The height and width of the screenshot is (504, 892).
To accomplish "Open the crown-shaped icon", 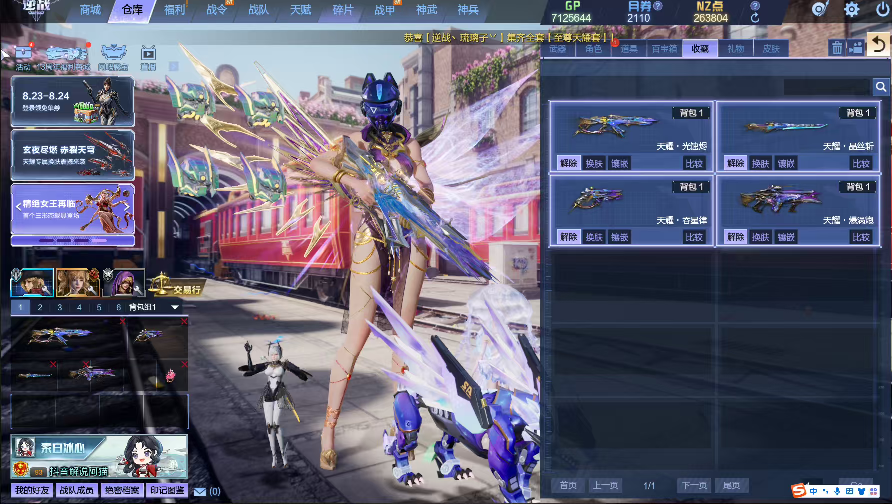I will [113, 57].
